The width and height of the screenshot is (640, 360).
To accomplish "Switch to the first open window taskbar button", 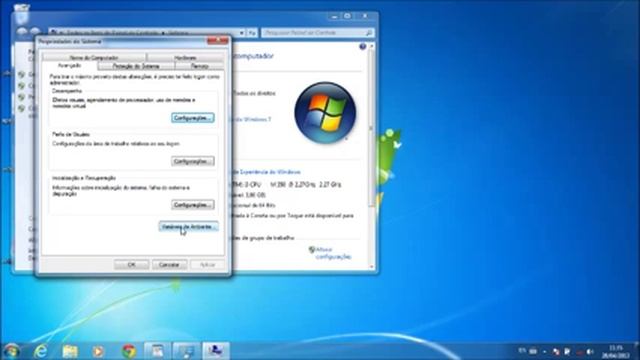I will [157, 351].
